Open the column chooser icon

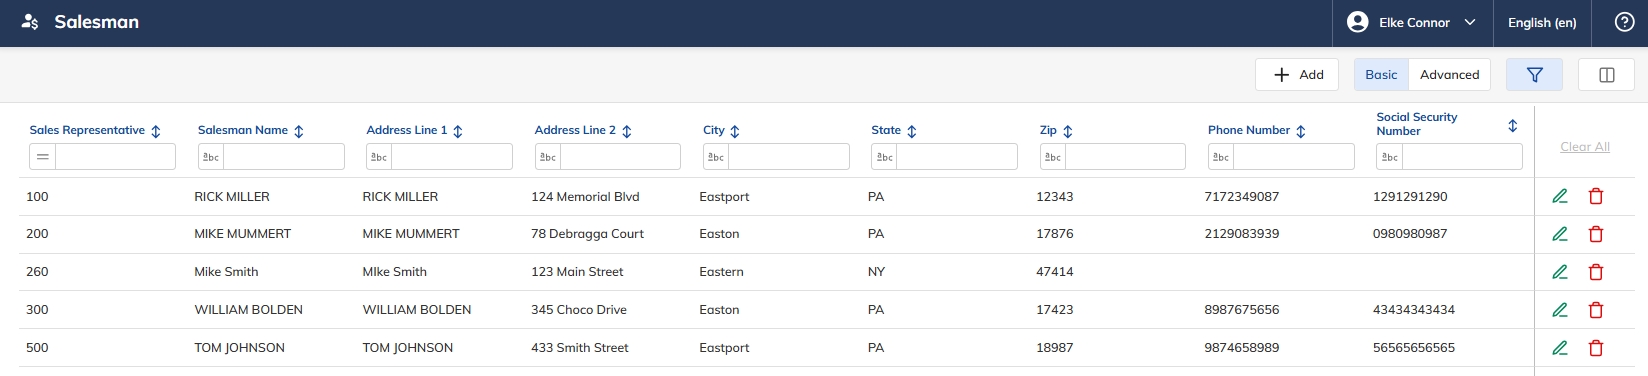coord(1607,75)
